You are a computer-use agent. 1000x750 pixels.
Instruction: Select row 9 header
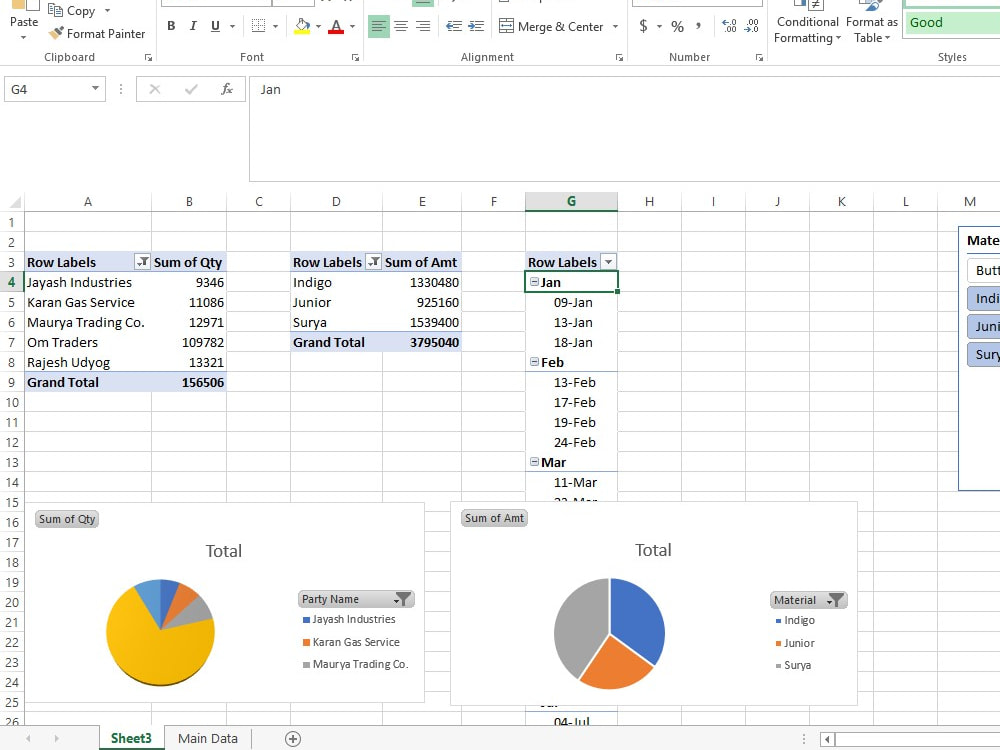coord(11,383)
